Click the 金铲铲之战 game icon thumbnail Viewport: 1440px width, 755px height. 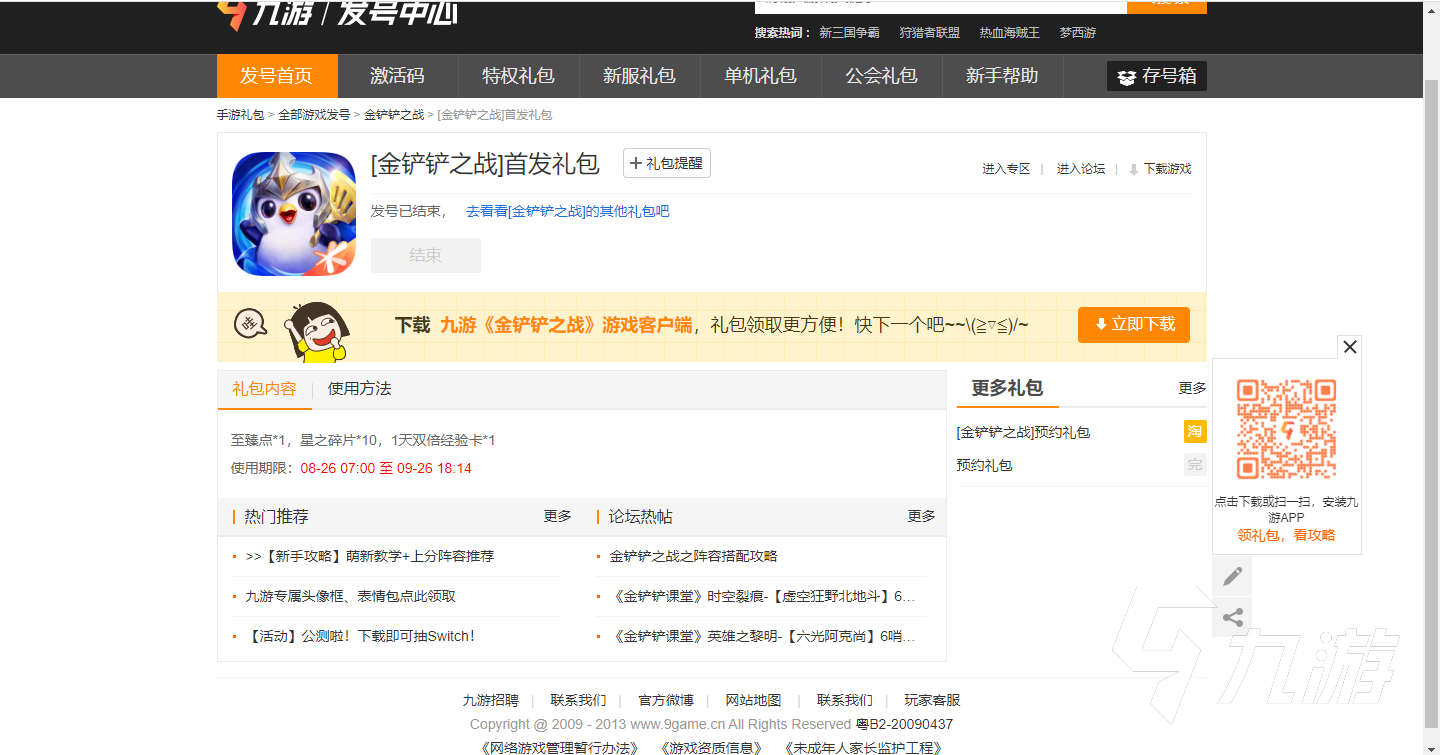pos(294,214)
